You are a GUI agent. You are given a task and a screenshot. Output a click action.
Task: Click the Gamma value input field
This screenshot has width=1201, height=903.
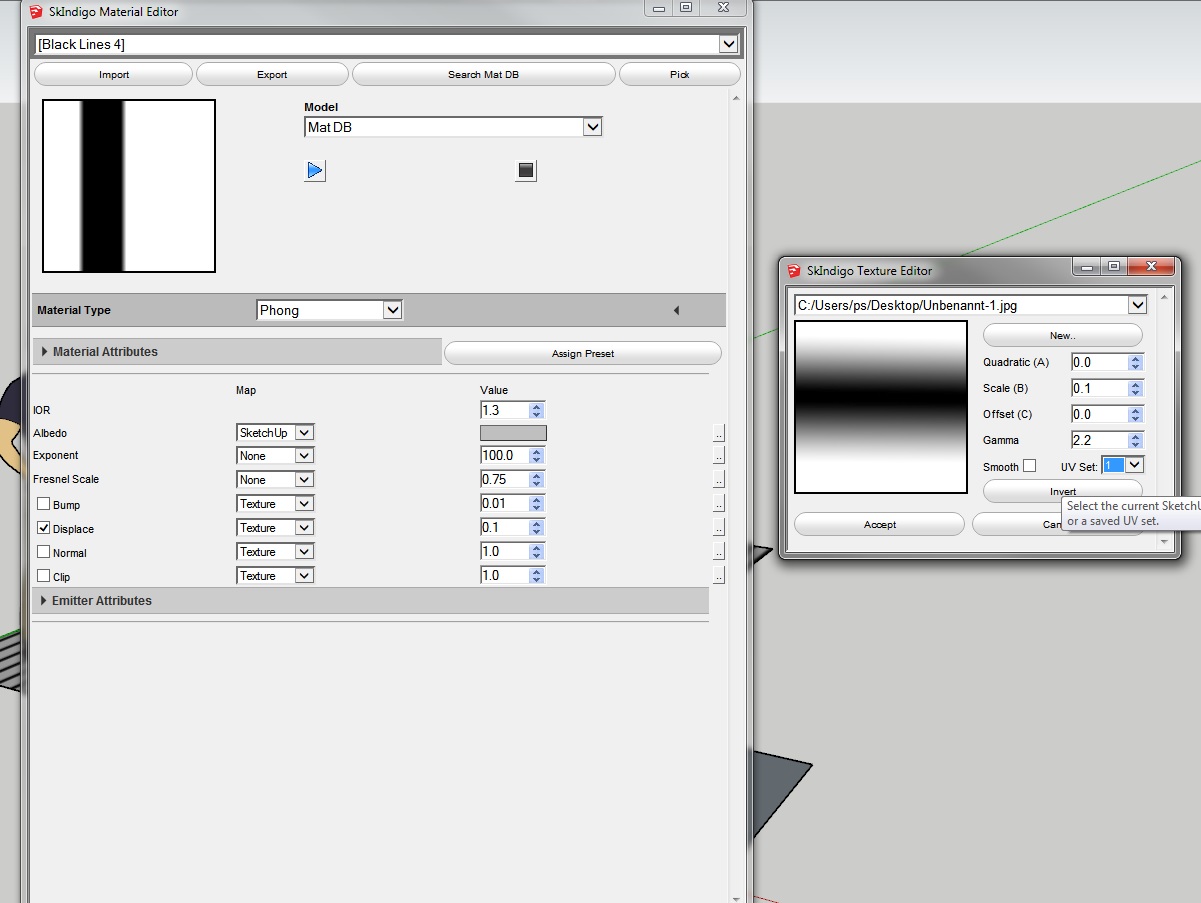(x=1098, y=440)
